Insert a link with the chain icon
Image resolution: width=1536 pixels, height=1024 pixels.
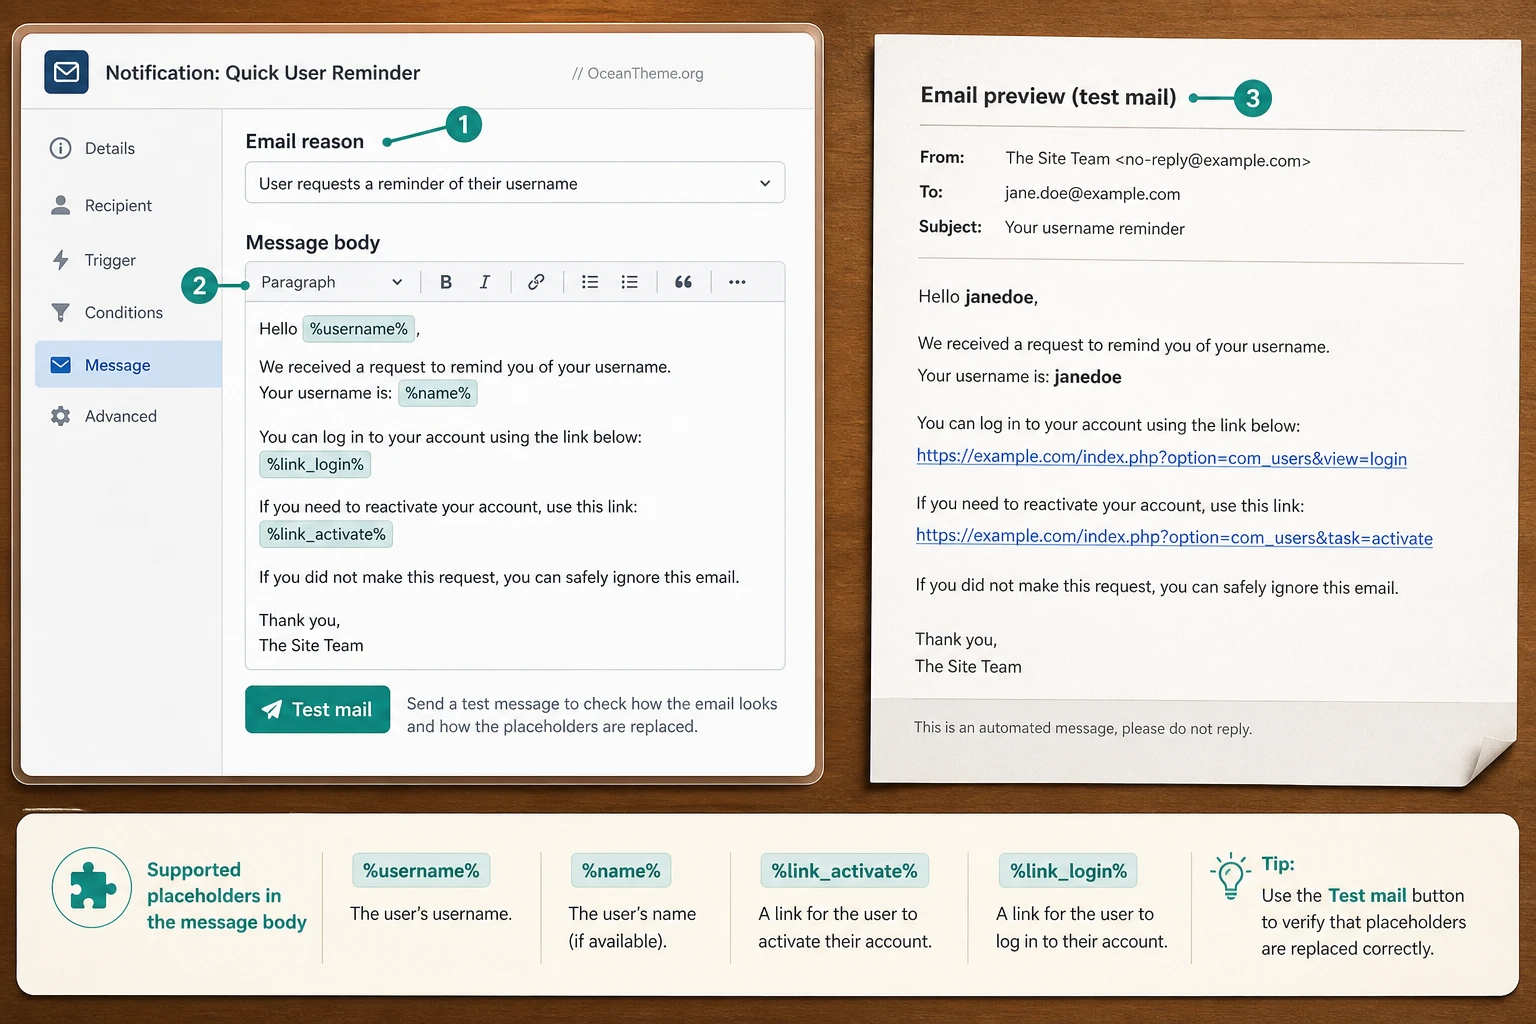click(x=536, y=282)
